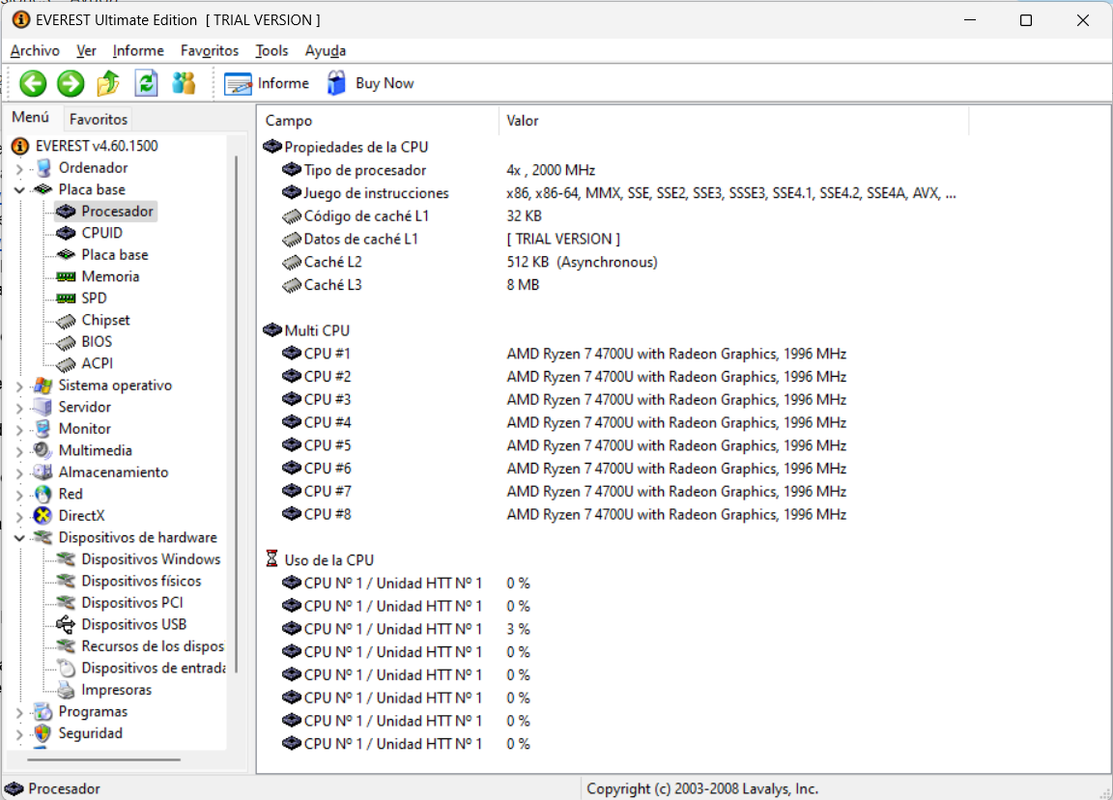Click the 3 % CPU usage value
Screen dimensions: 1113x800
coord(518,630)
